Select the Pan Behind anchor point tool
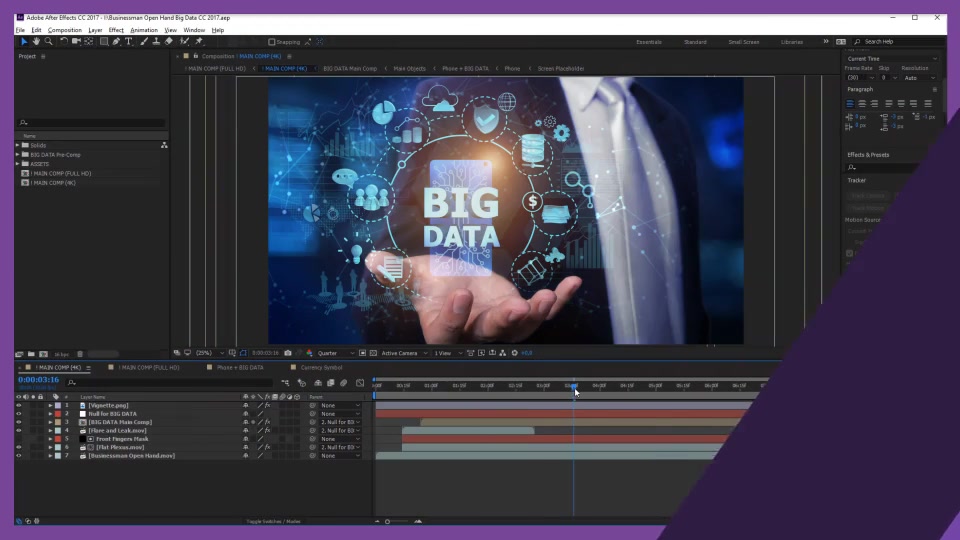 [x=89, y=42]
